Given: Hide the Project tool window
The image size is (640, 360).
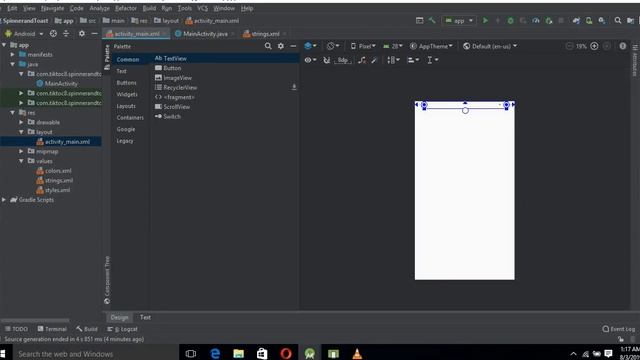Looking at the screenshot, I should pos(94,33).
